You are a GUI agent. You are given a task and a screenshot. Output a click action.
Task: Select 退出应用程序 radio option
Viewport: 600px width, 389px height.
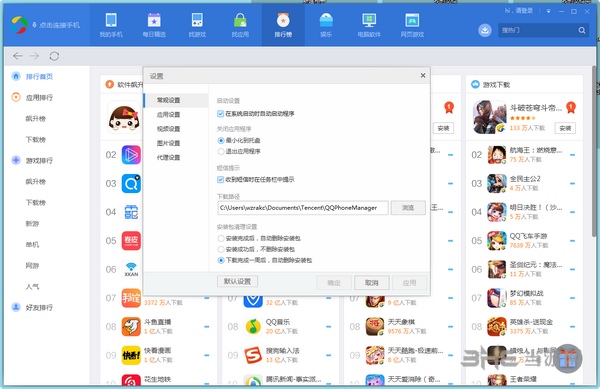pyautogui.click(x=221, y=151)
